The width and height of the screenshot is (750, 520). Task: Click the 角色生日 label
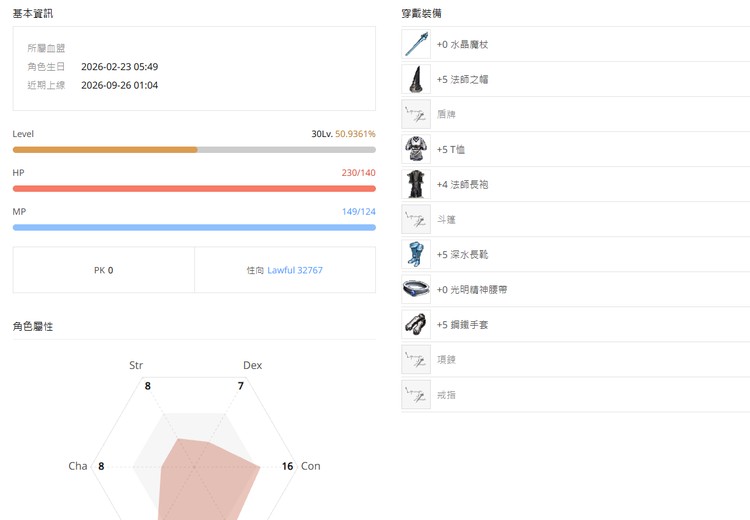[46, 66]
